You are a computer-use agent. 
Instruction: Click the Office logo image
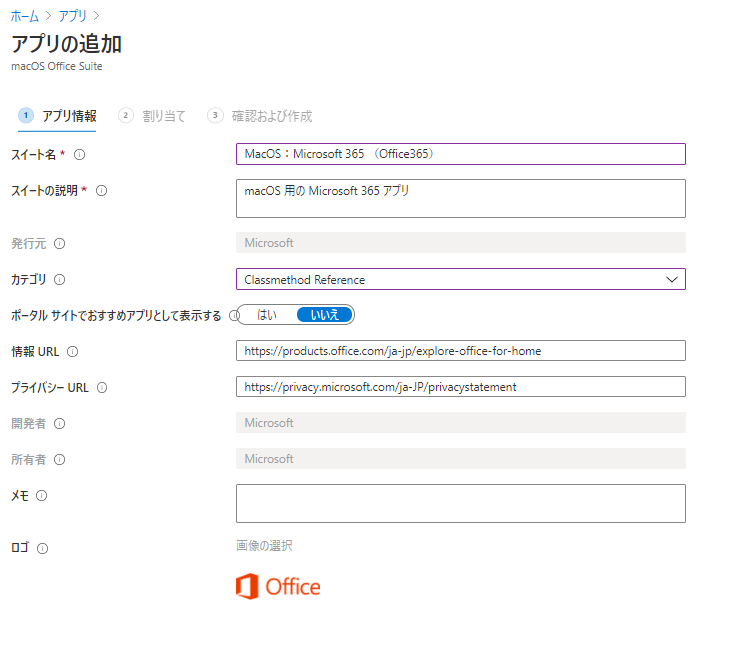[x=278, y=587]
